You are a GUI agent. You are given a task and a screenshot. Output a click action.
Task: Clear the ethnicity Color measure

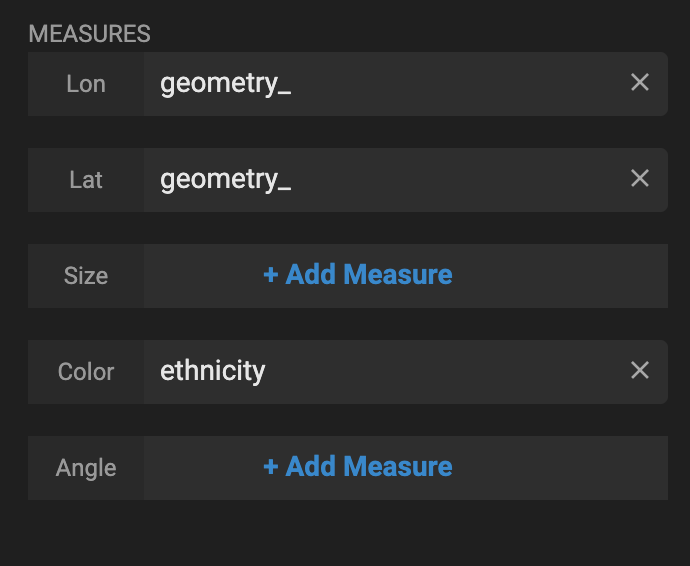coord(640,371)
